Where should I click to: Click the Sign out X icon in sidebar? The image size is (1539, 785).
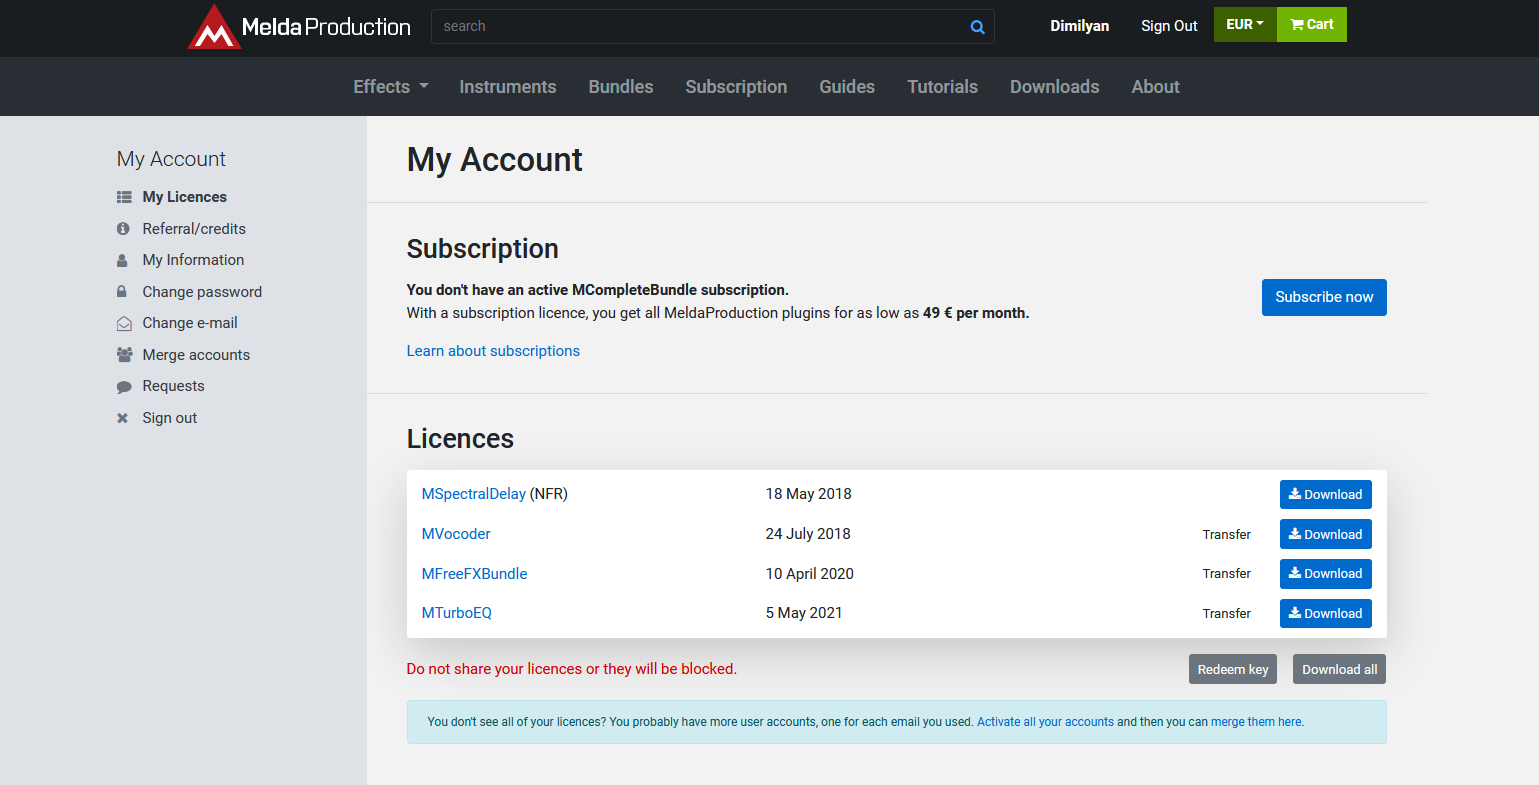pyautogui.click(x=123, y=418)
